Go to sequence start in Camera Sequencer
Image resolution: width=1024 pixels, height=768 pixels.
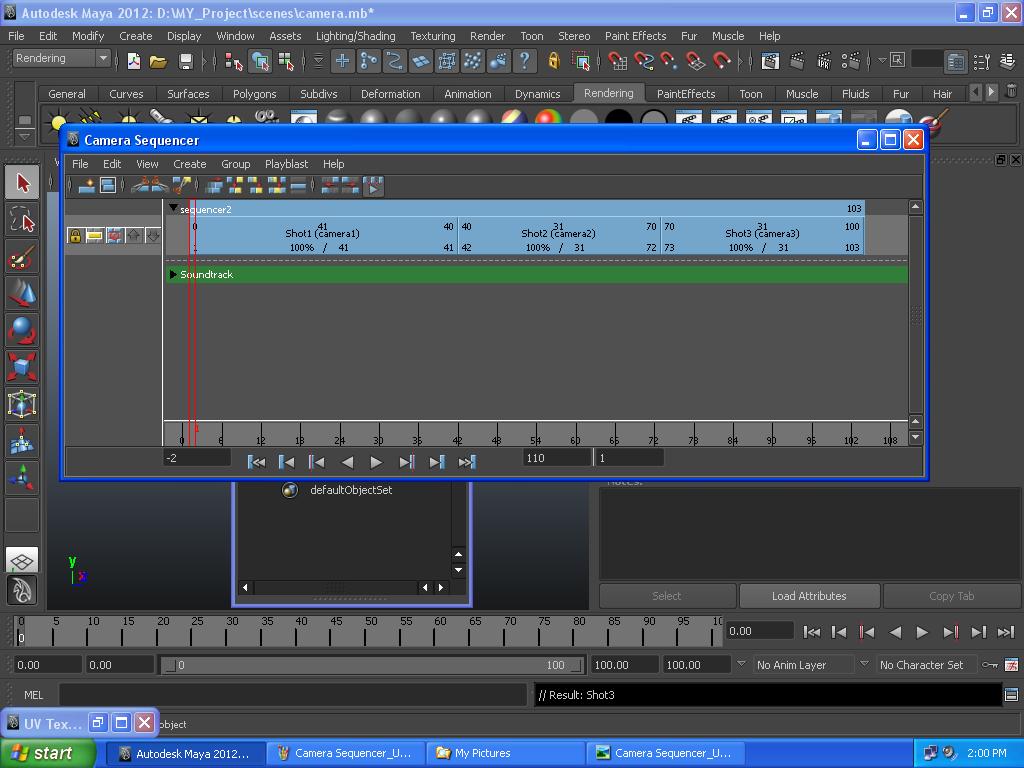(x=256, y=462)
